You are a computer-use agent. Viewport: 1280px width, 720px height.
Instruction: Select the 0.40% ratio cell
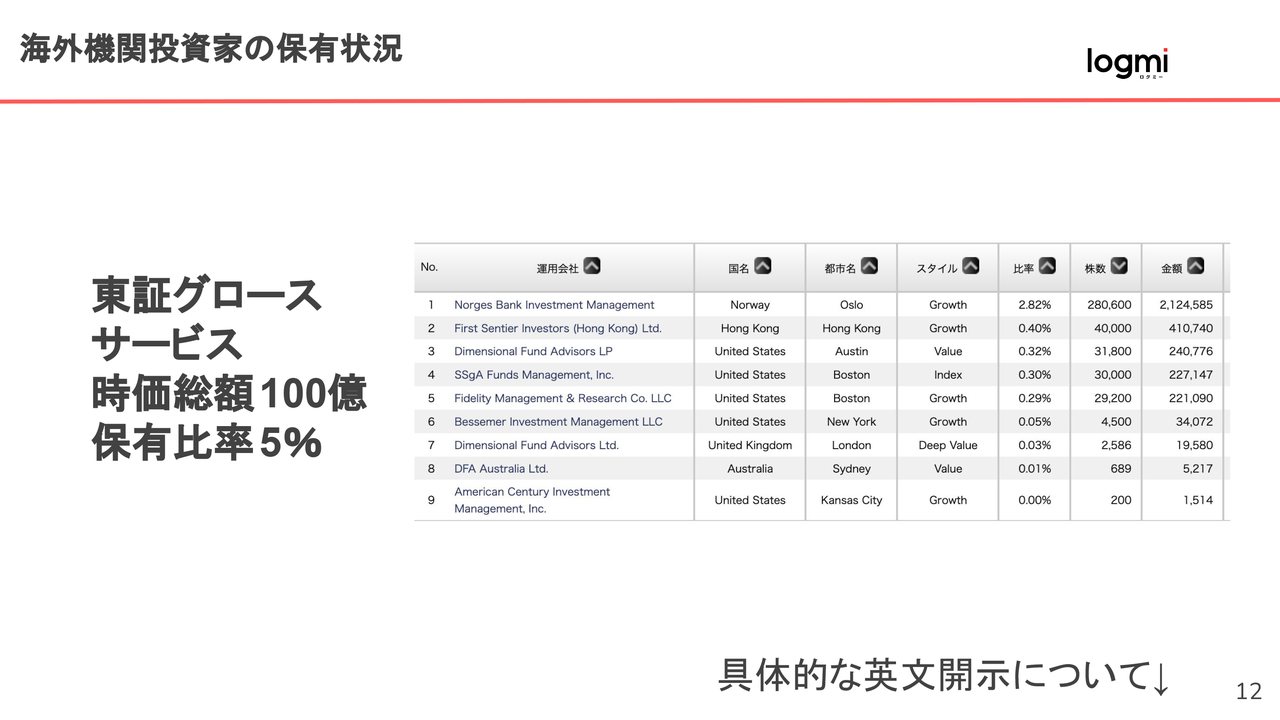point(1035,328)
